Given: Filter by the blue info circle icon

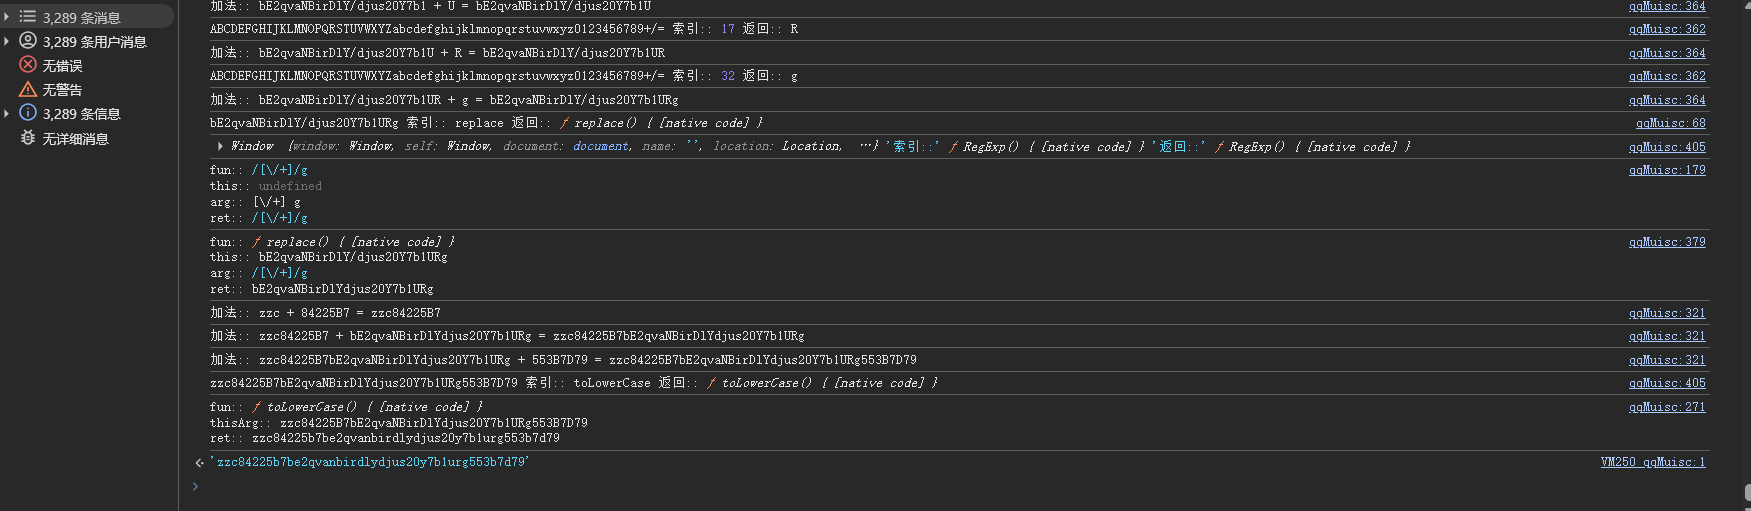Looking at the screenshot, I should click(28, 113).
